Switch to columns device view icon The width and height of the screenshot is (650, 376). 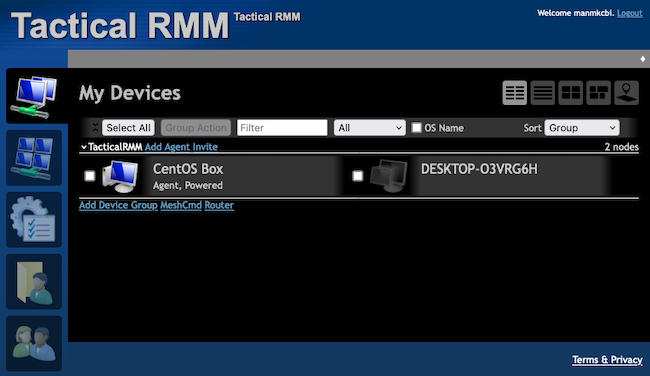coord(514,93)
